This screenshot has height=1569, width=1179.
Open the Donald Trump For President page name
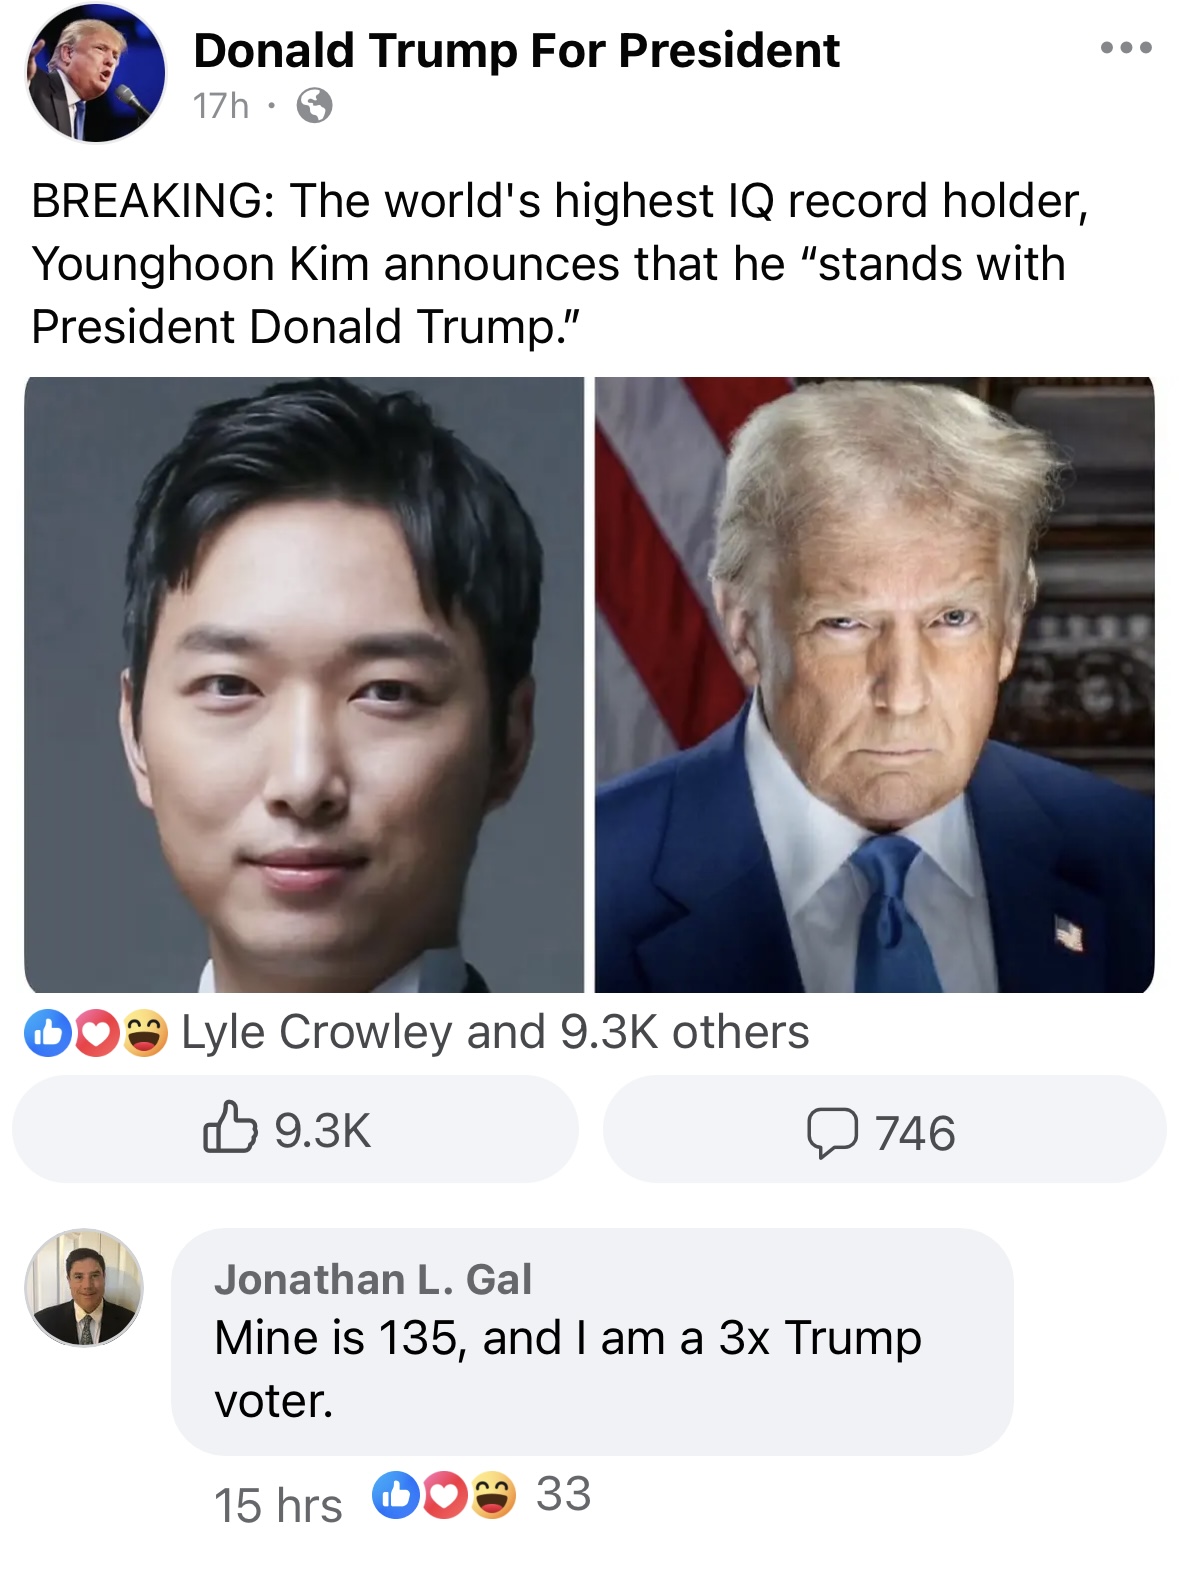tap(516, 50)
